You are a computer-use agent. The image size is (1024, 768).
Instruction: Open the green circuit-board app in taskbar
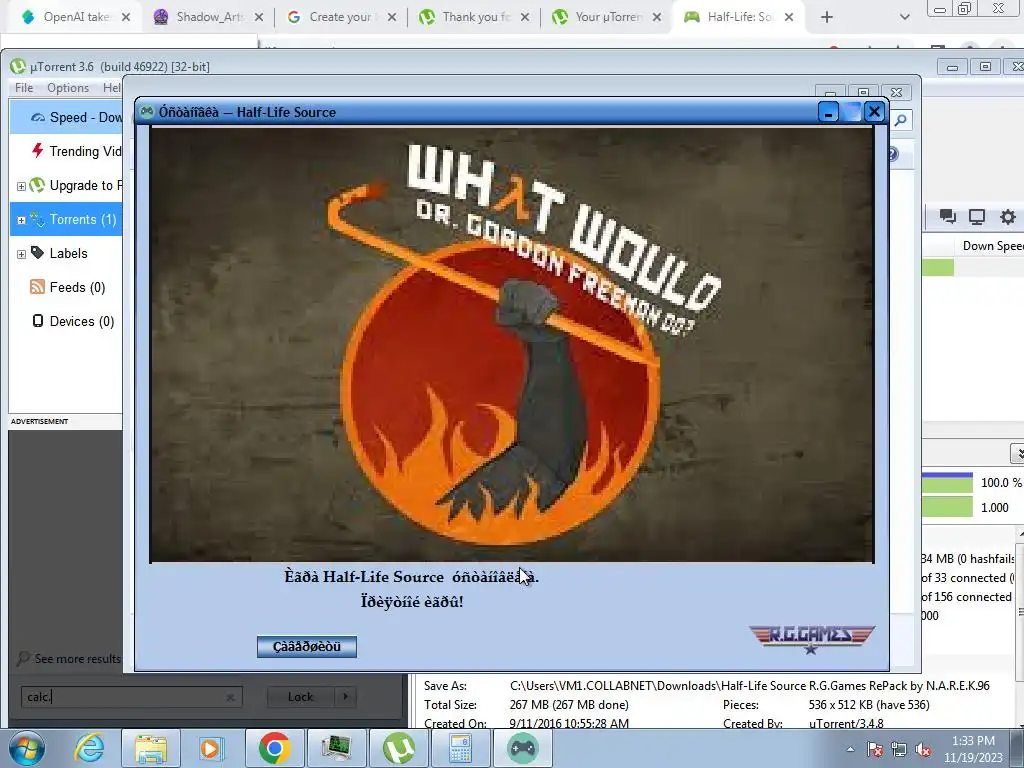[x=336, y=748]
